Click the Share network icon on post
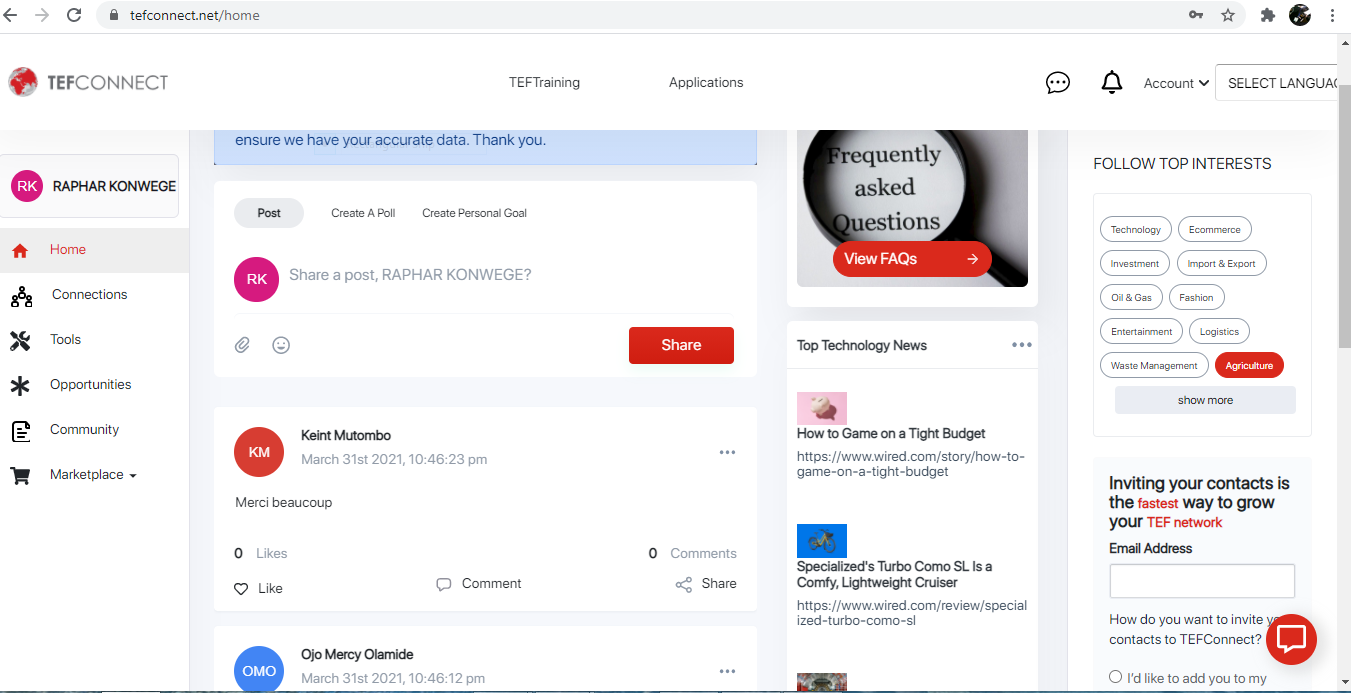The image size is (1351, 693). pos(684,584)
